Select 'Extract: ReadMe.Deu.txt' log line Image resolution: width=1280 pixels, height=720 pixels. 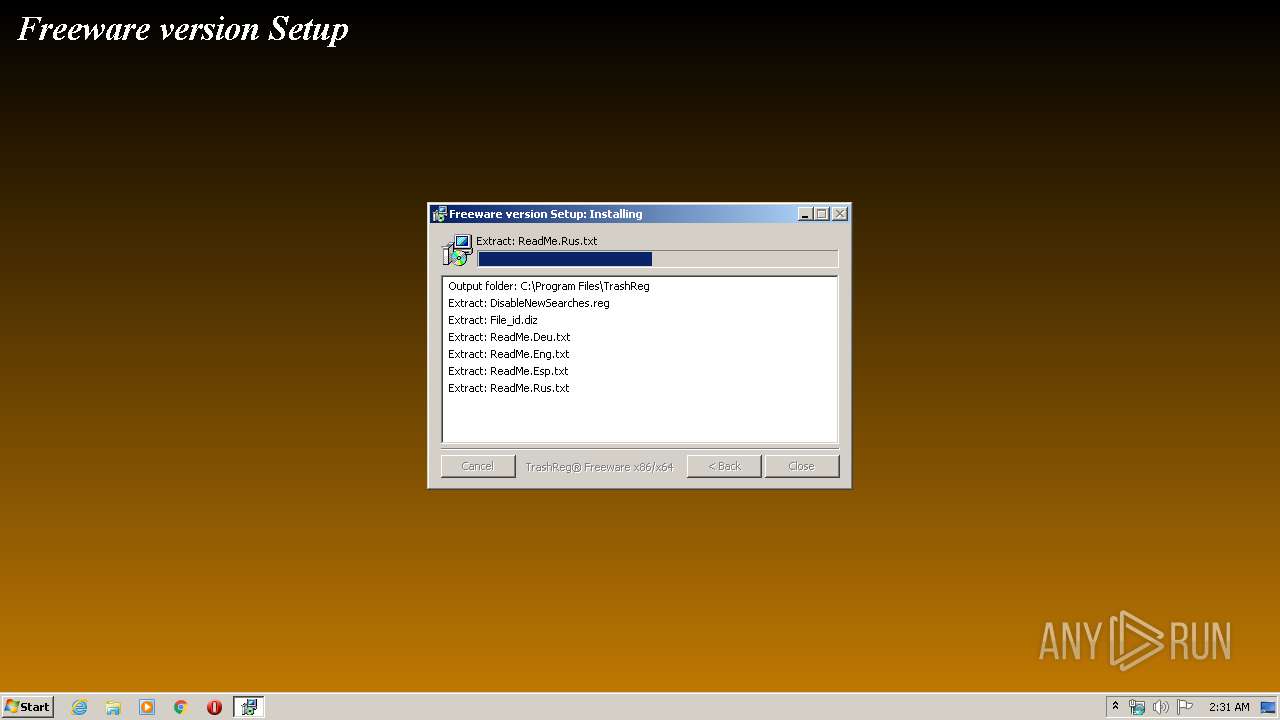pos(509,337)
